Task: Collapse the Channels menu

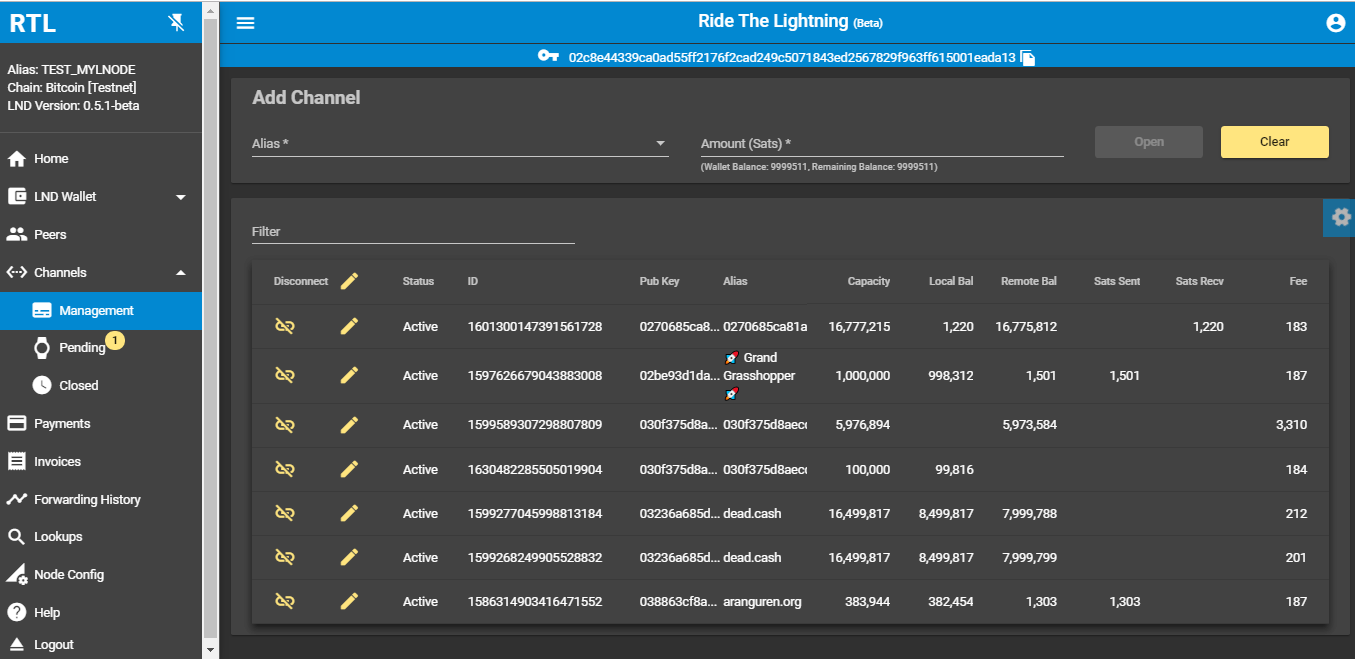Action: pyautogui.click(x=101, y=272)
